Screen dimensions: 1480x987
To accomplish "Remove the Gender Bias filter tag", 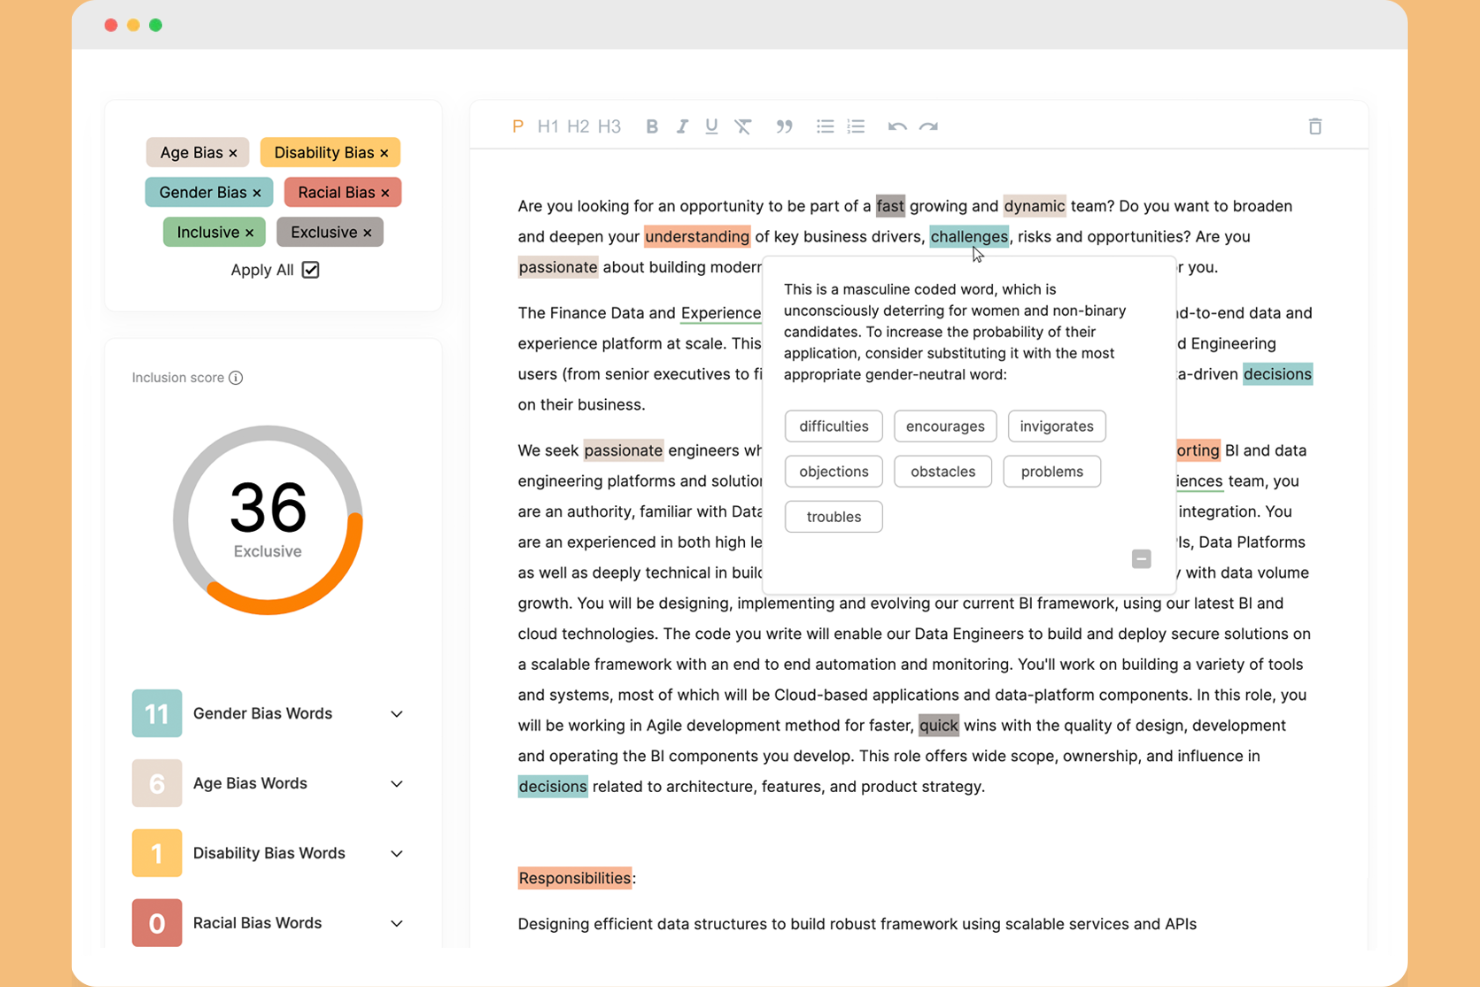I will click(257, 193).
